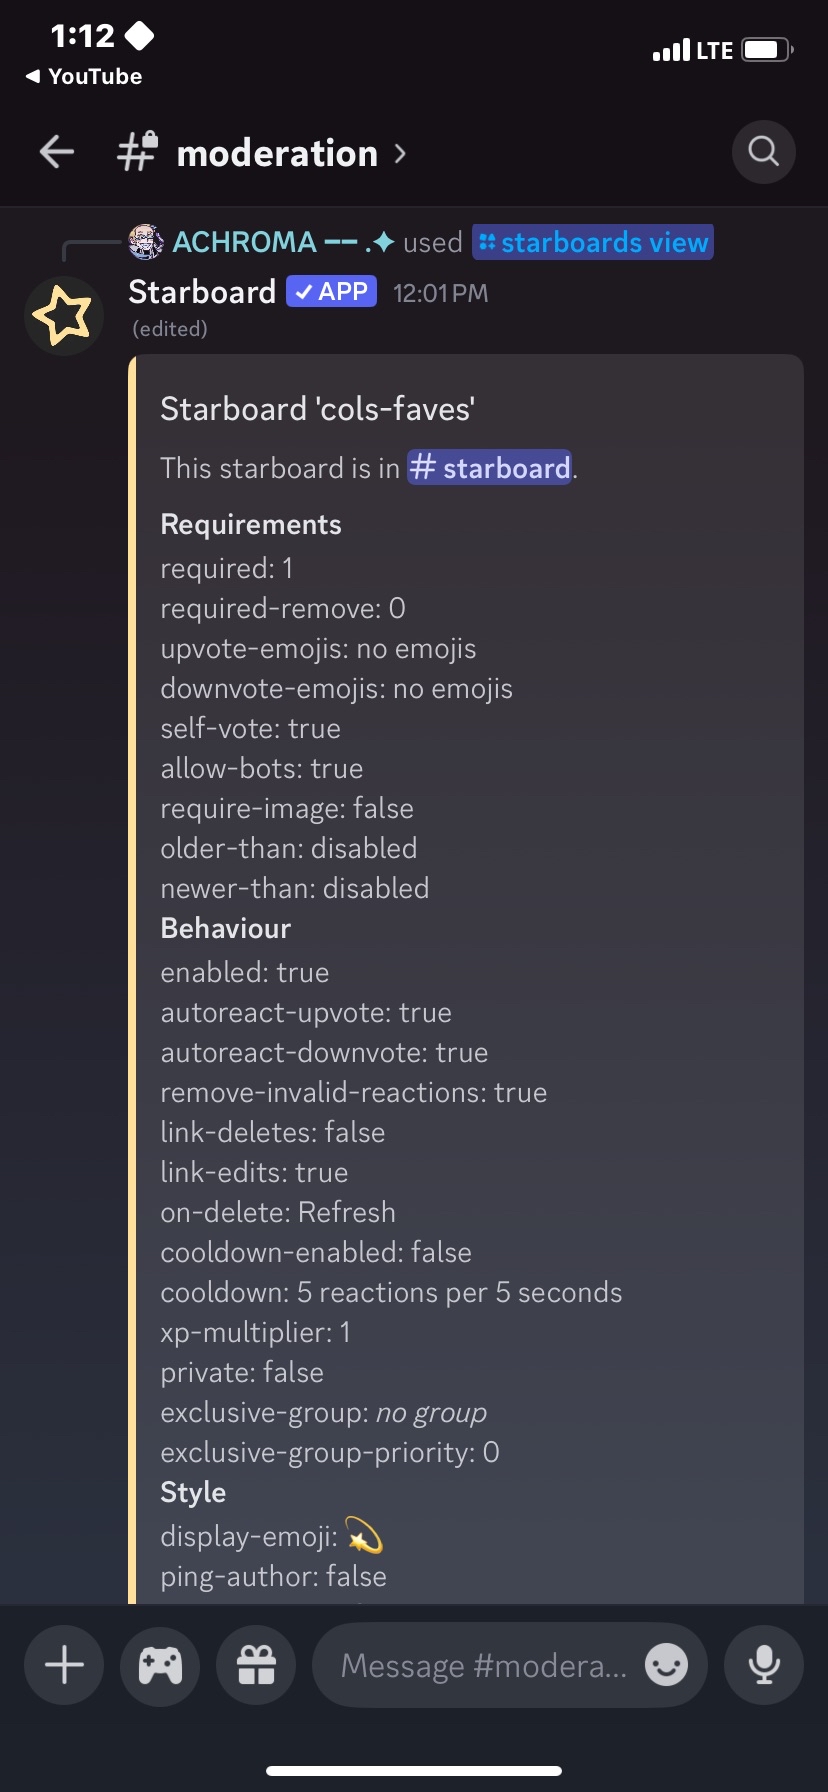Open the emoji picker smiley
The image size is (828, 1792).
(x=666, y=1665)
